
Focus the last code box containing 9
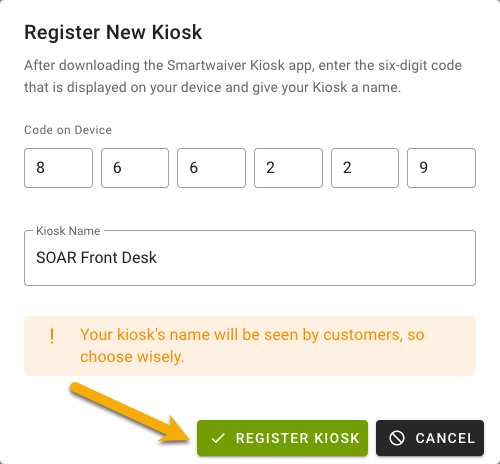(x=441, y=168)
